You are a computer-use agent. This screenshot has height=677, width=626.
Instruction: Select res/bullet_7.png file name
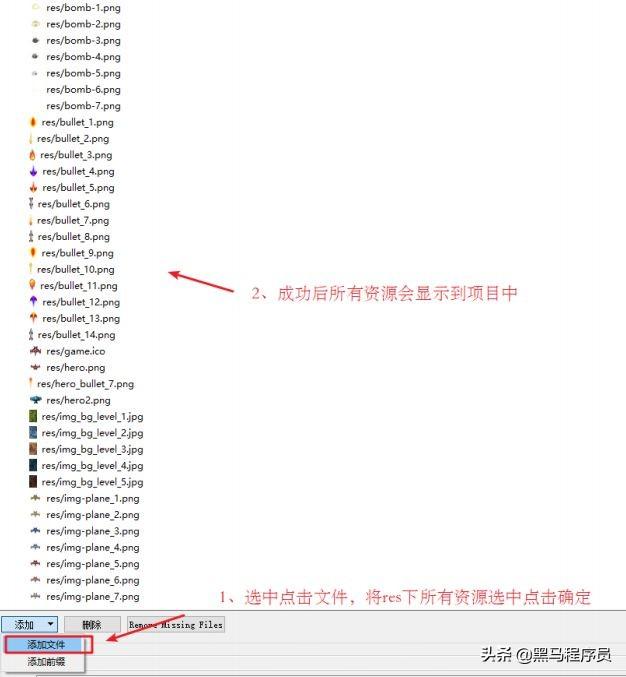pyautogui.click(x=73, y=221)
